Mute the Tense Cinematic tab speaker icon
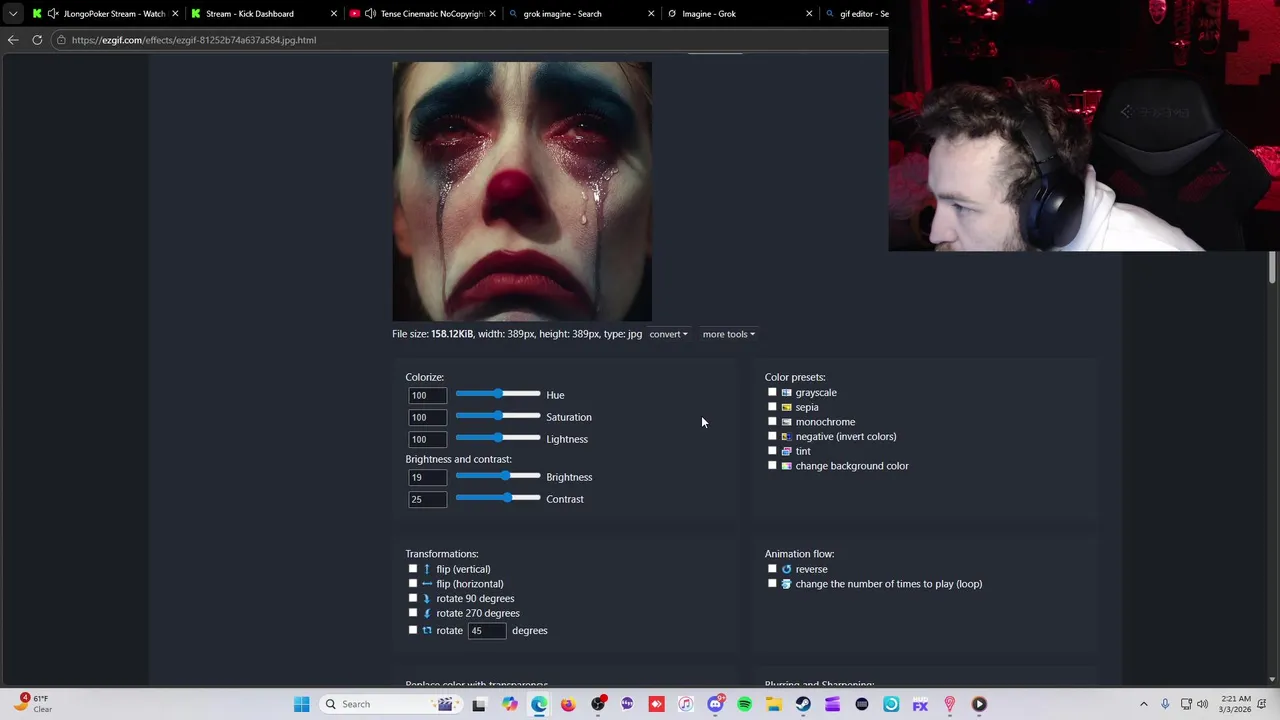 point(370,14)
